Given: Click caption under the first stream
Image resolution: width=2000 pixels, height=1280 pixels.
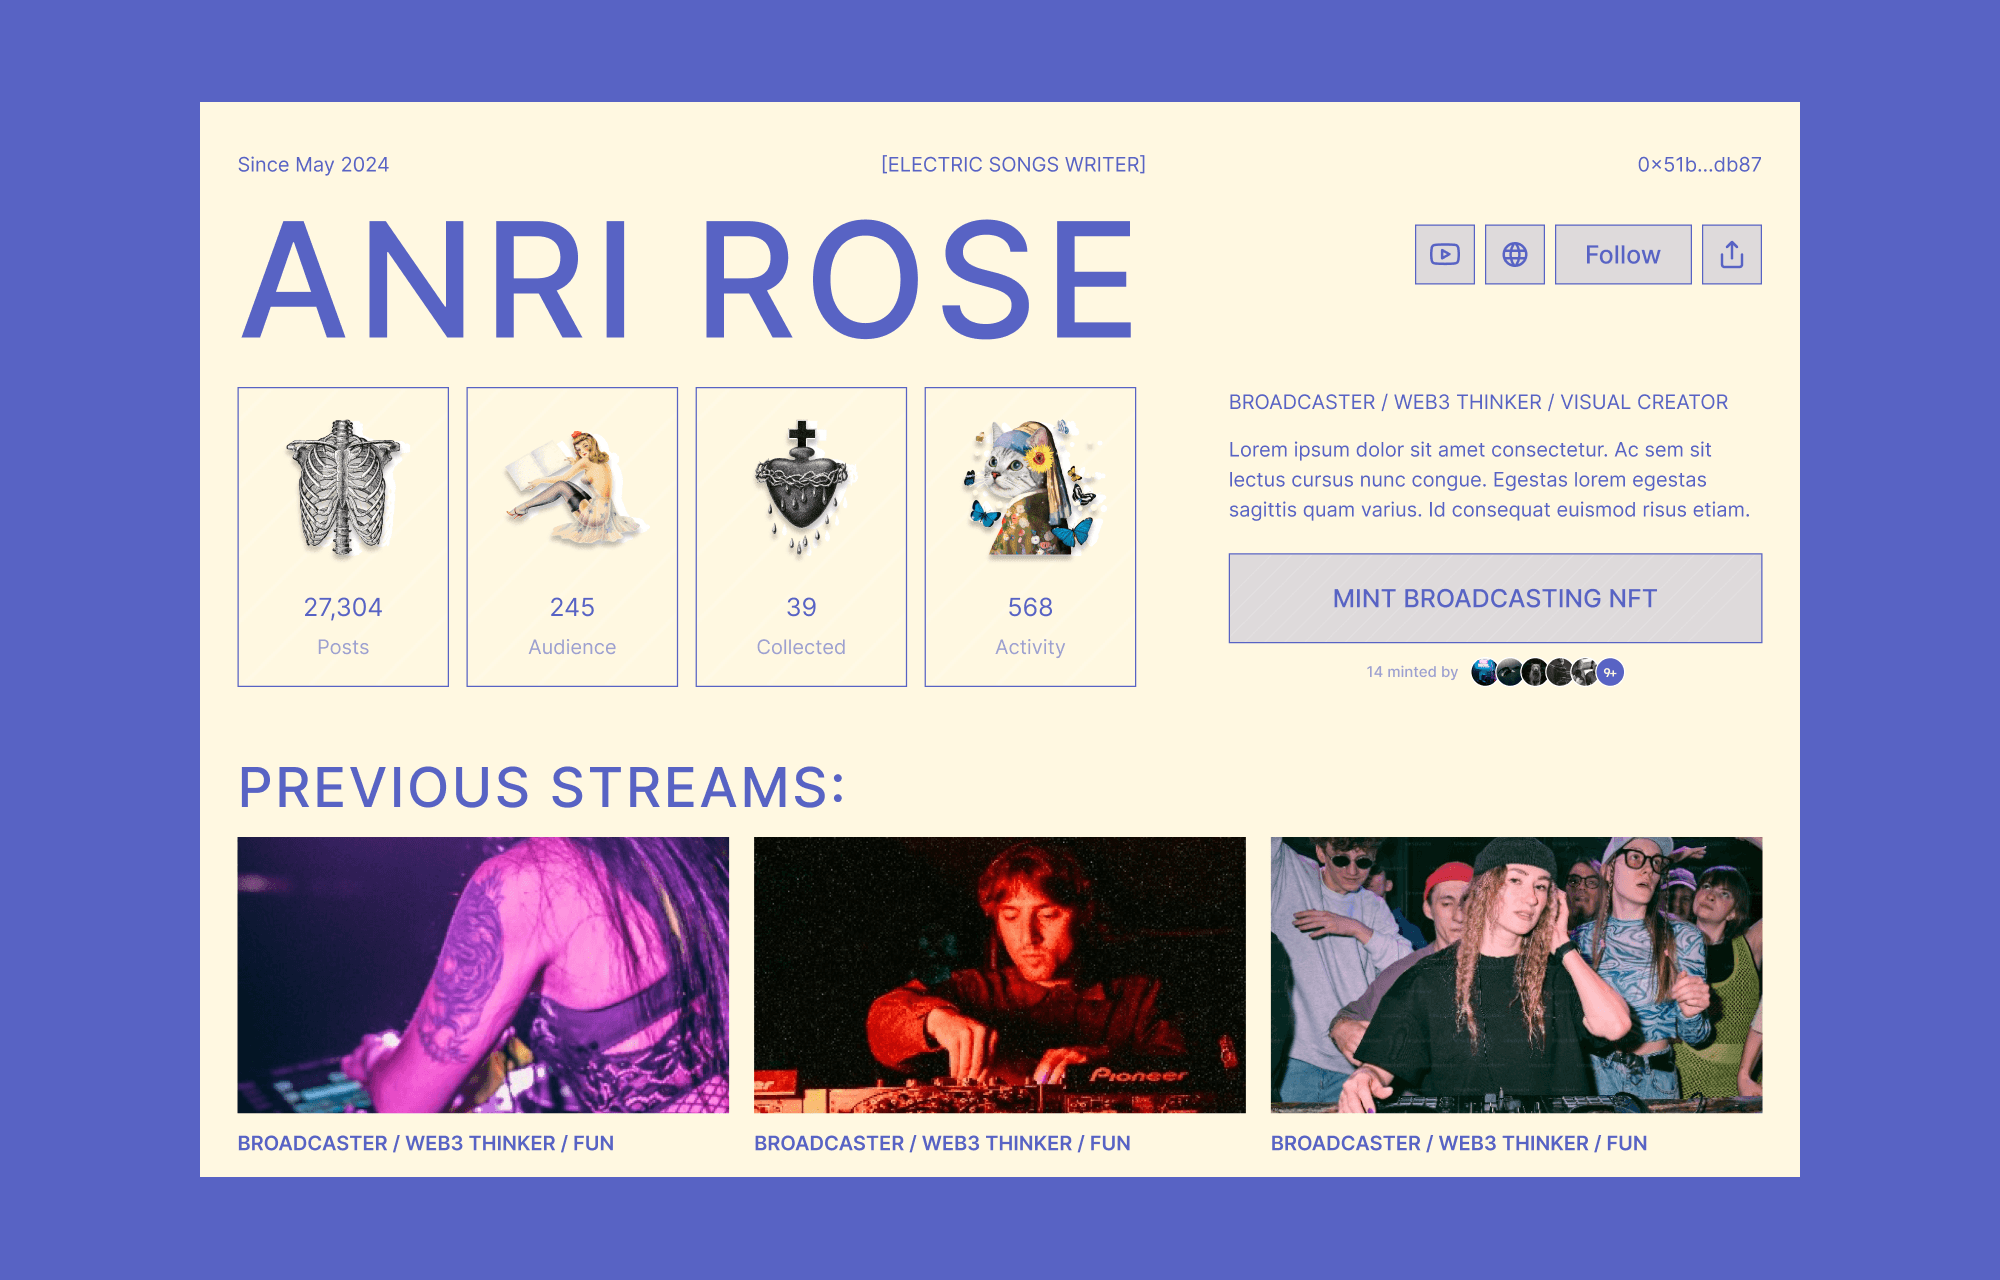Looking at the screenshot, I should coord(426,1143).
